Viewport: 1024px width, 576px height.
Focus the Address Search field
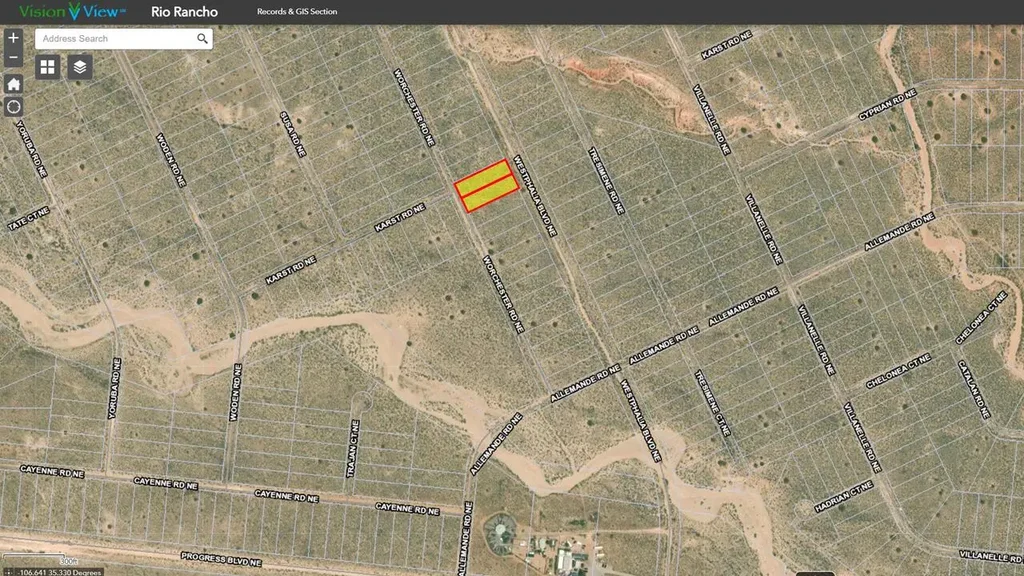point(115,39)
